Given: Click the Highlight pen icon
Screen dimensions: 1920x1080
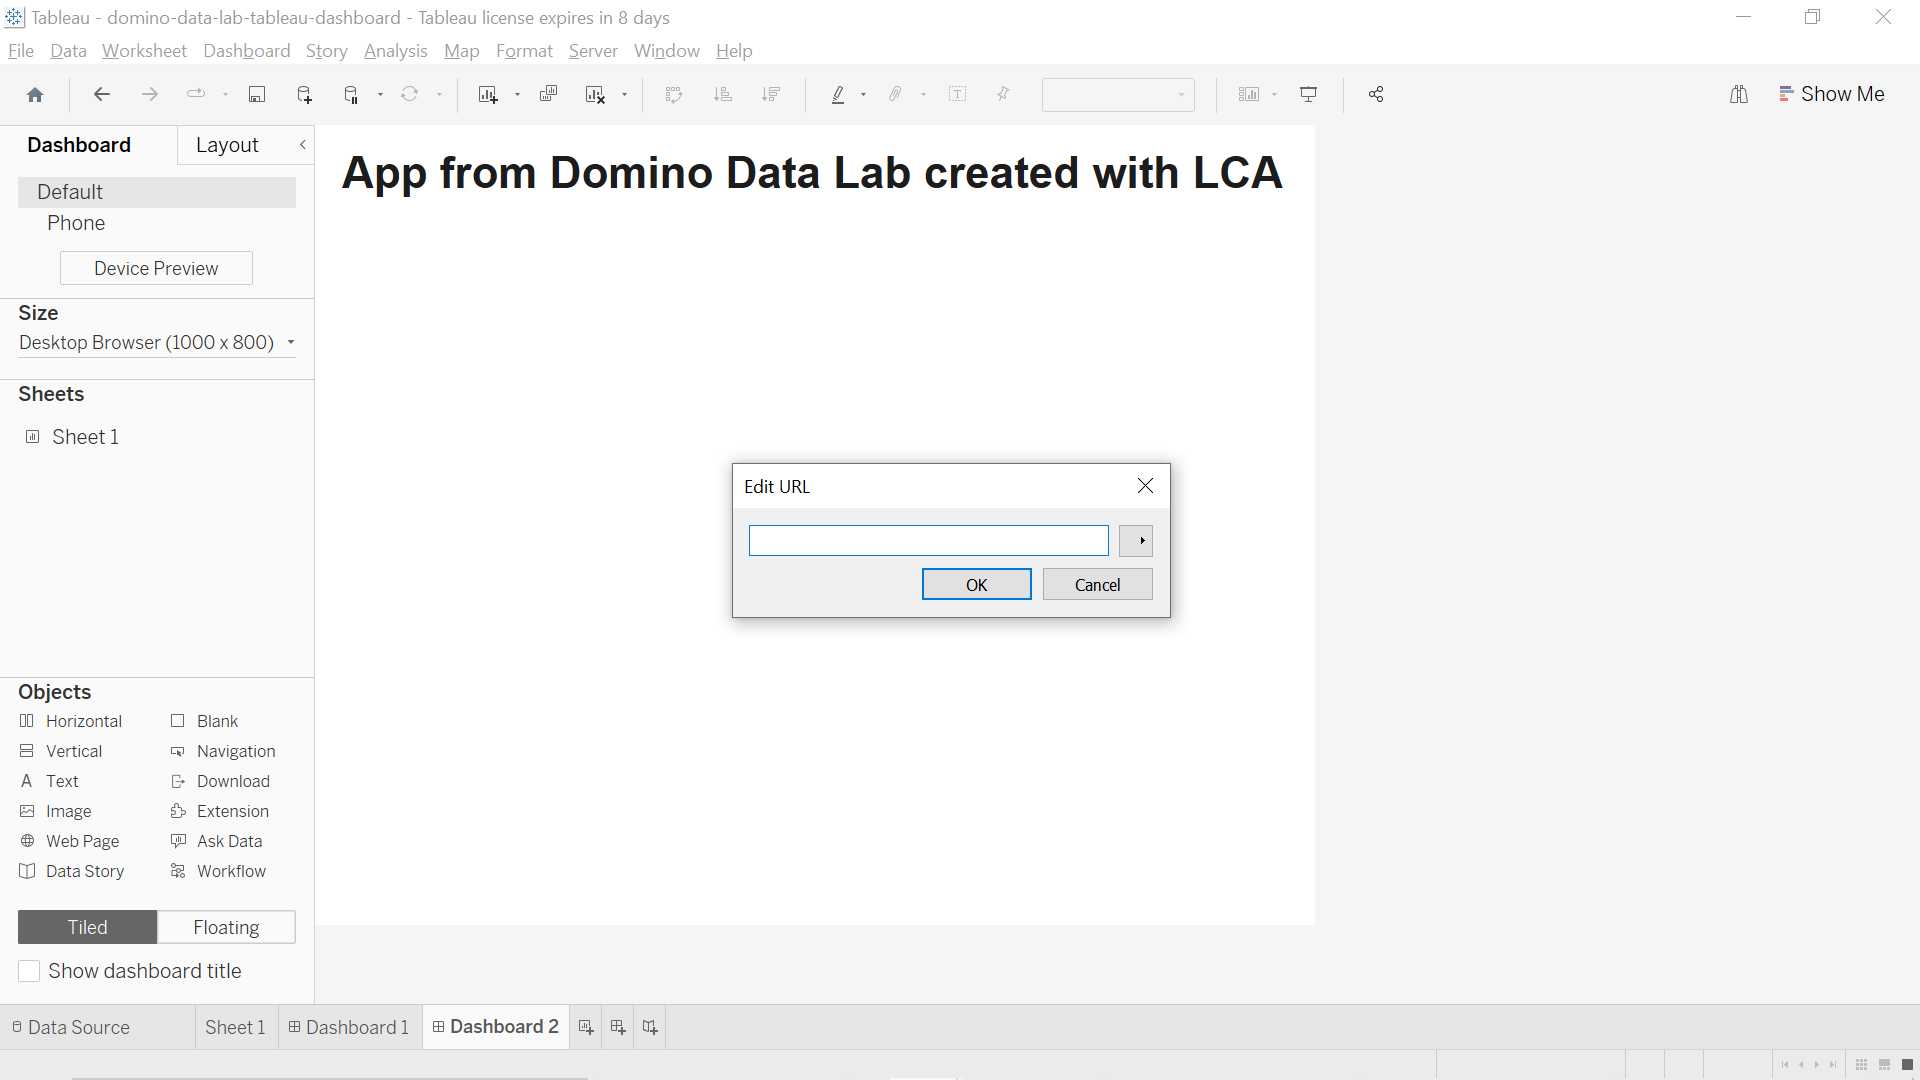Looking at the screenshot, I should pos(838,94).
